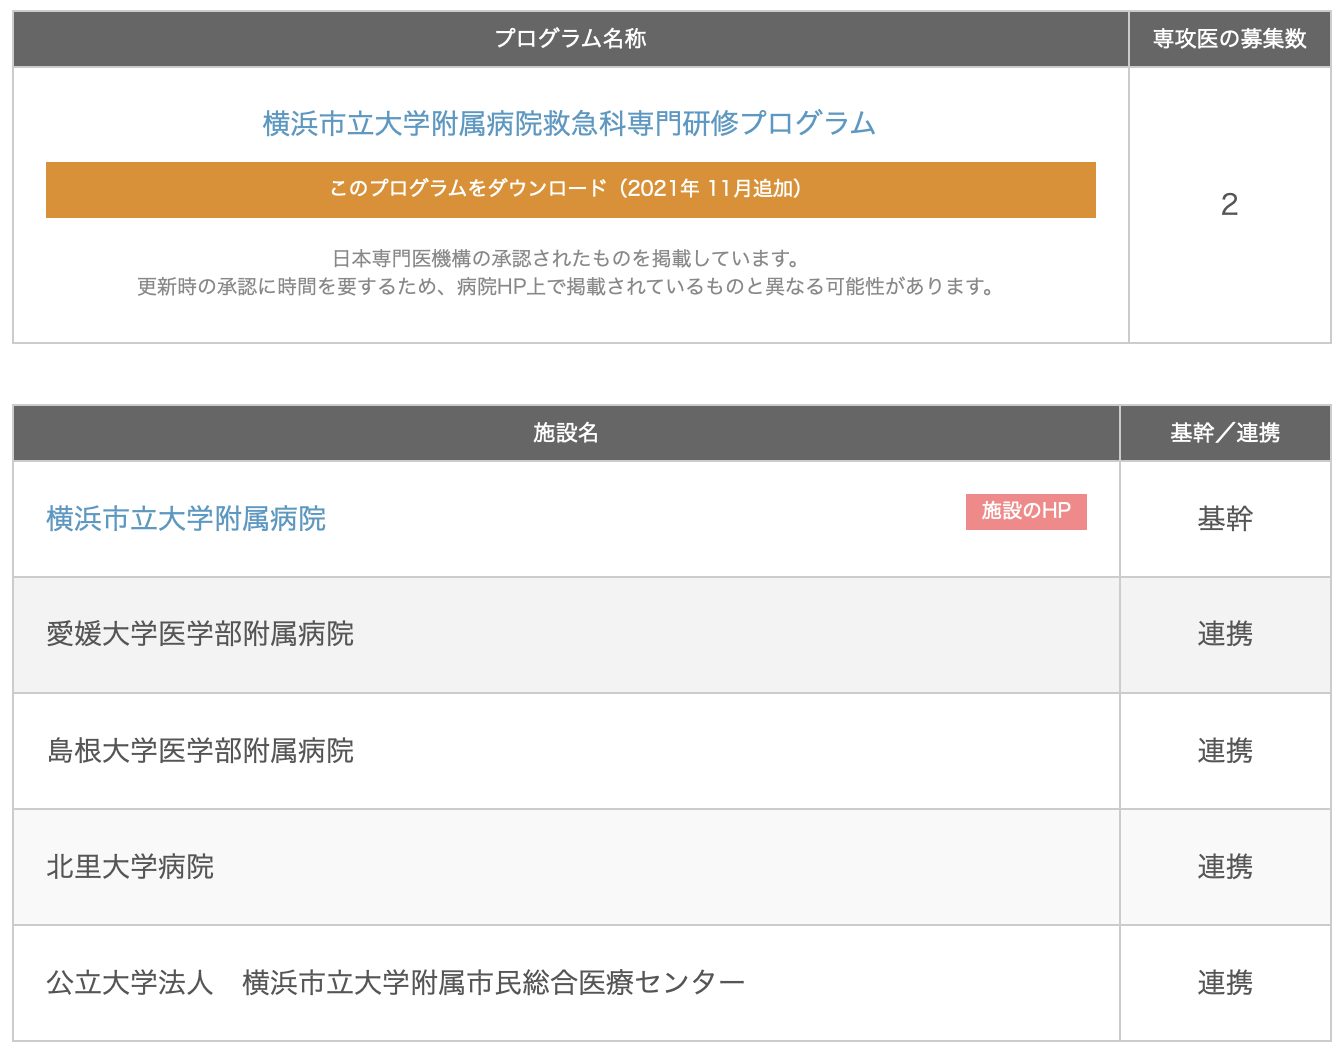The image size is (1342, 1052).
Task: Click 連携 in the 愛媛大学 row
Action: click(1225, 635)
